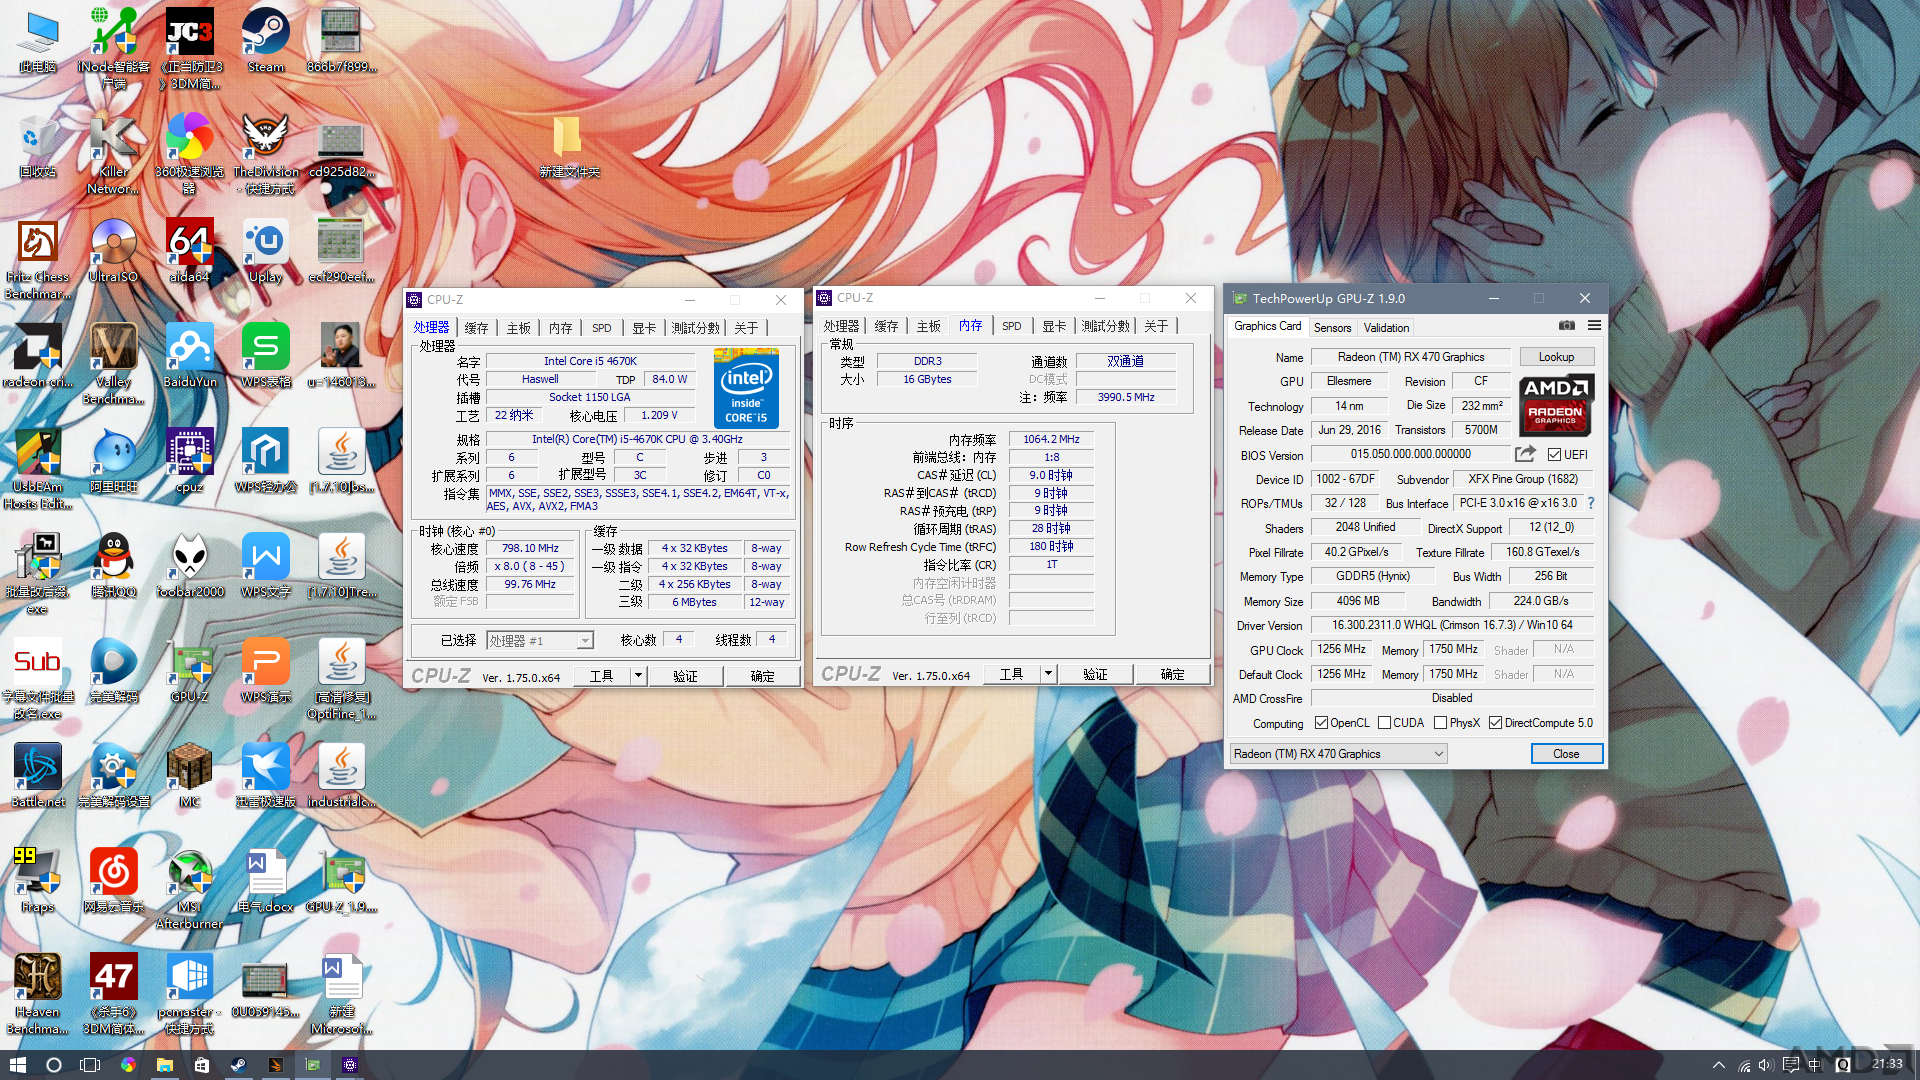The image size is (1920, 1080).
Task: Click the Lookup button in GPU-Z
Action: [1556, 357]
